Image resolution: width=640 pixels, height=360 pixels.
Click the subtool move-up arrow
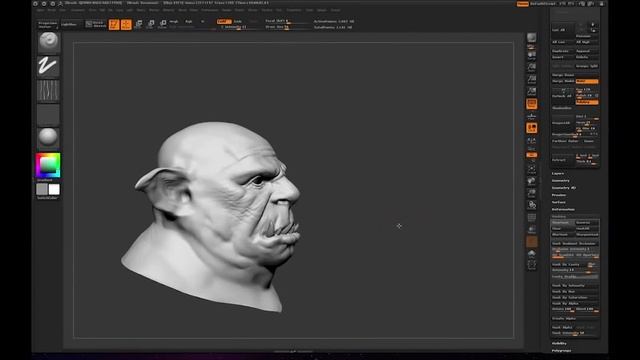click(593, 24)
